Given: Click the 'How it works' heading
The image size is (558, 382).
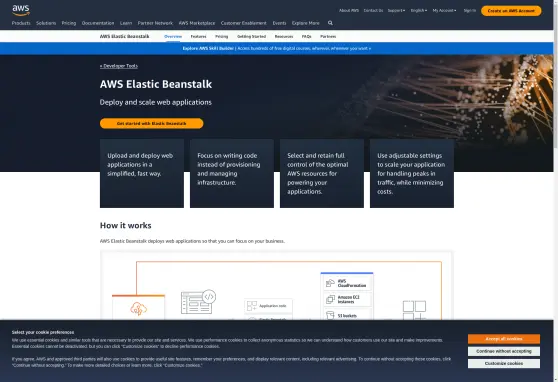Looking at the screenshot, I should [126, 225].
